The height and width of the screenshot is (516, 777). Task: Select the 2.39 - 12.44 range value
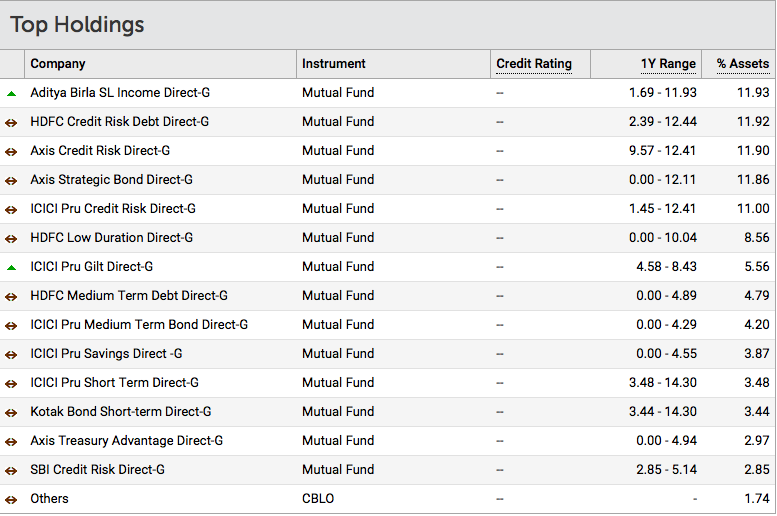click(x=663, y=121)
